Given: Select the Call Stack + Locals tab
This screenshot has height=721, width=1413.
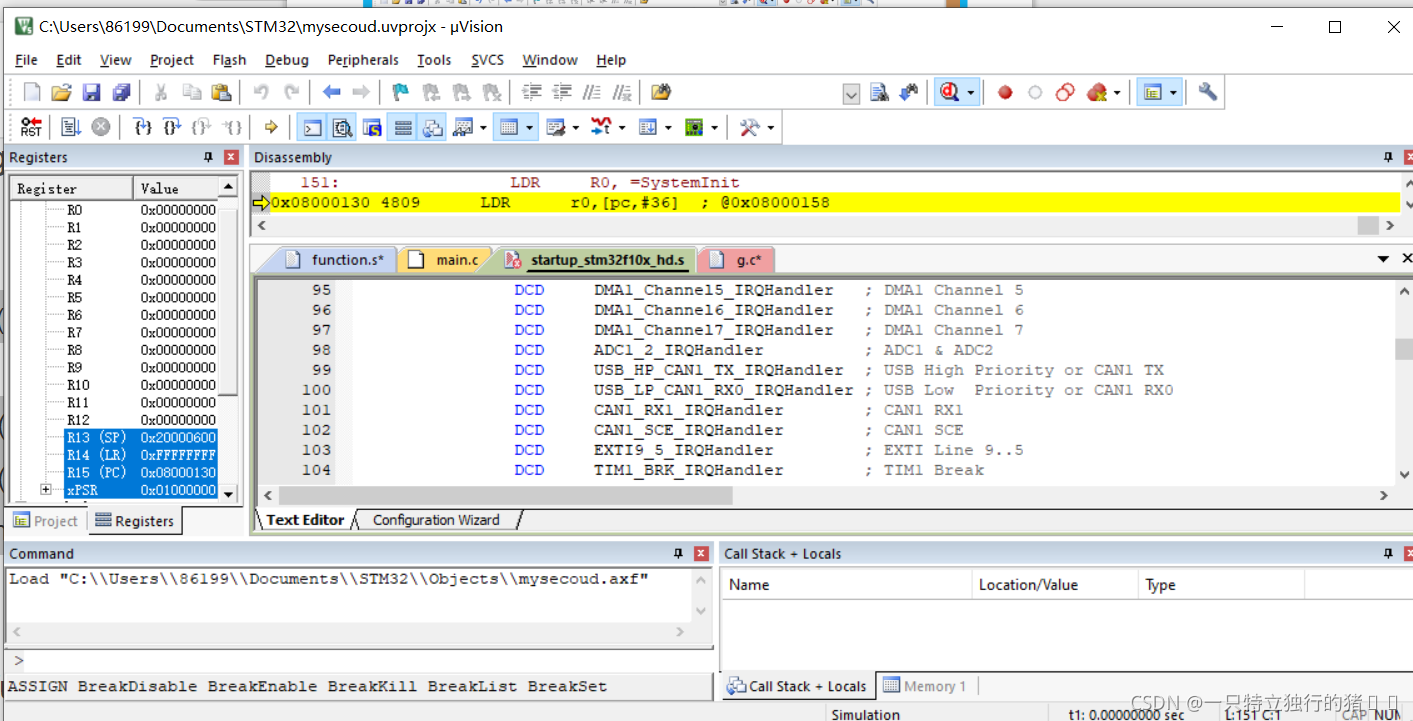Looking at the screenshot, I should coord(797,686).
